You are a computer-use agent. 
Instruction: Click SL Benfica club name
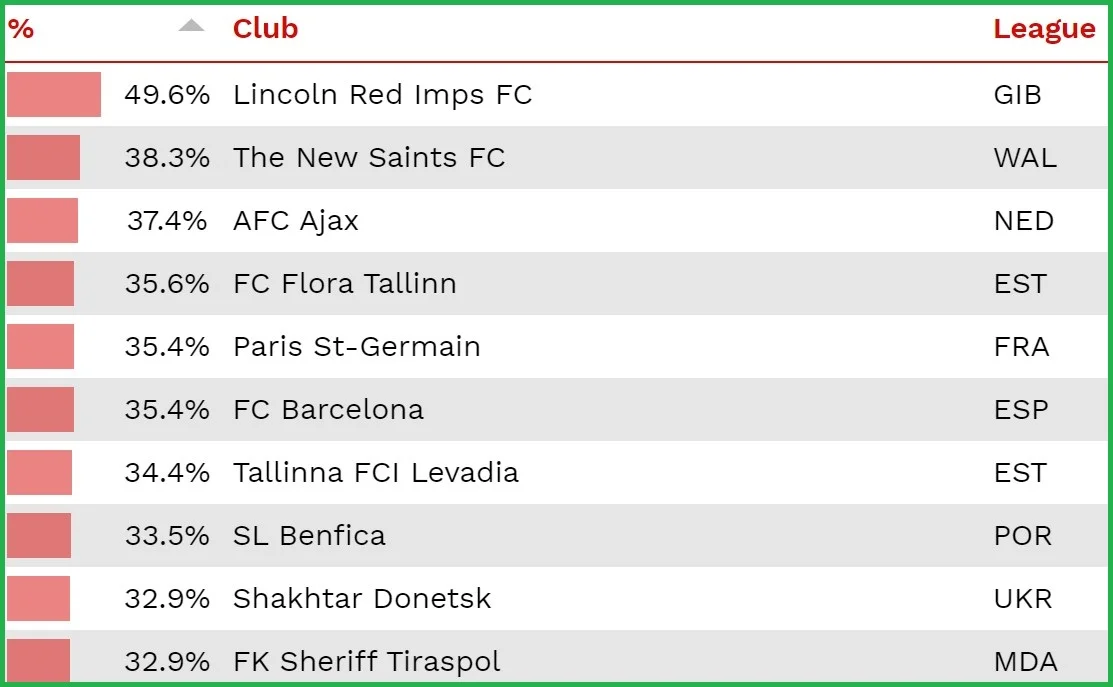pos(309,536)
